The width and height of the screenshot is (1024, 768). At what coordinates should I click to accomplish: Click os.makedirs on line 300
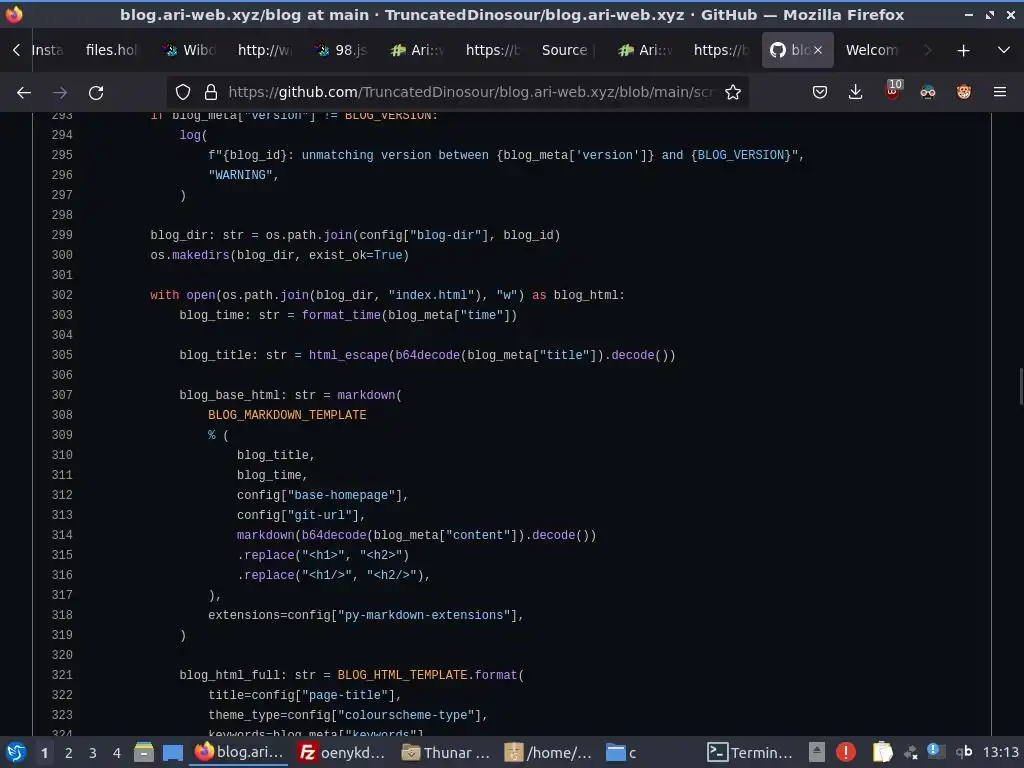[x=190, y=255]
